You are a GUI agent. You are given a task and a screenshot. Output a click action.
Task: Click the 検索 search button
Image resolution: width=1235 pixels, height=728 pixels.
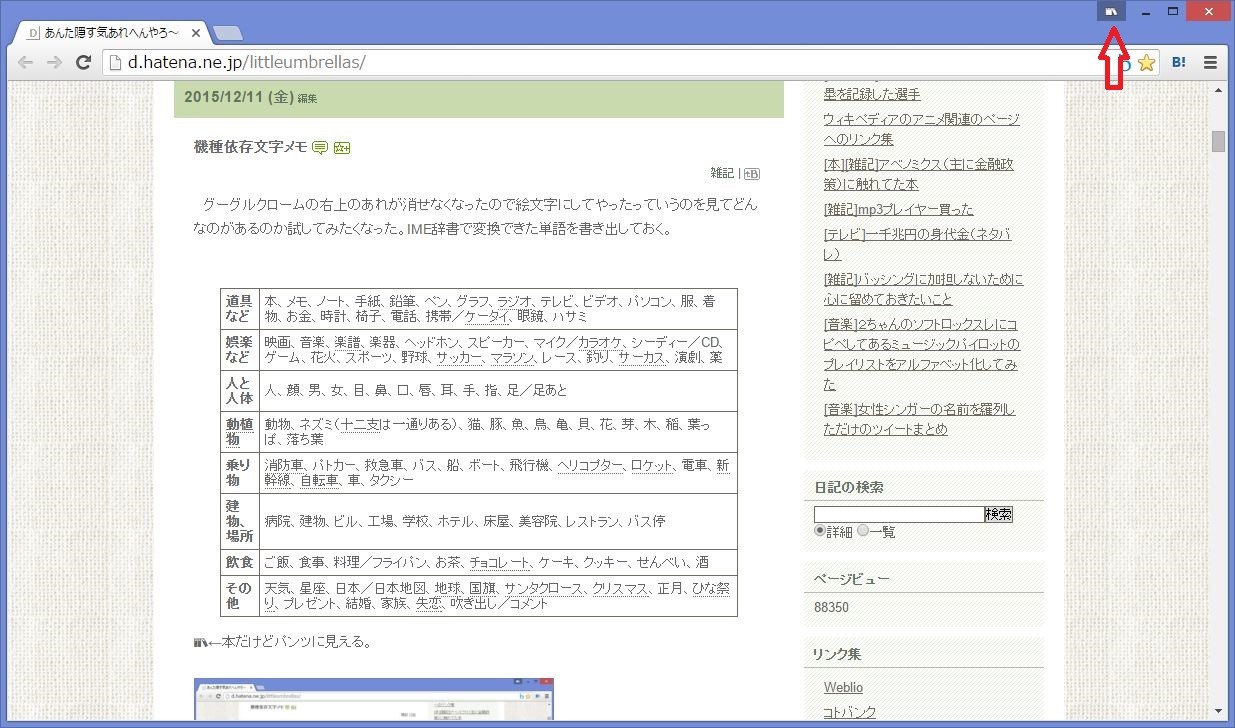click(x=998, y=514)
